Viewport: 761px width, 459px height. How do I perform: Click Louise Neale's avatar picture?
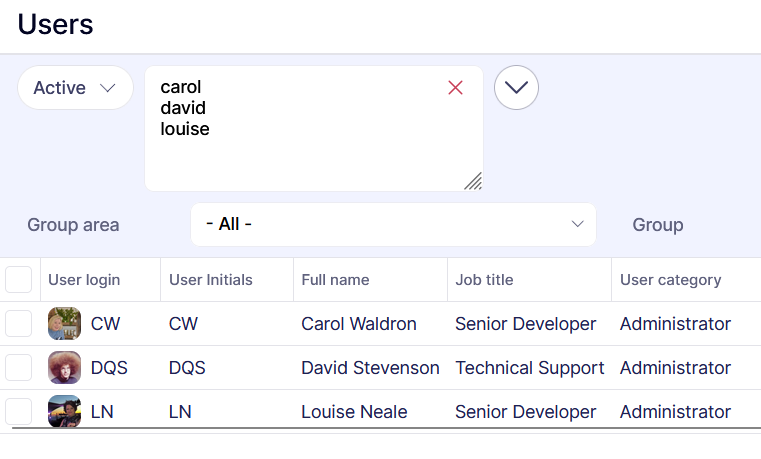65,412
